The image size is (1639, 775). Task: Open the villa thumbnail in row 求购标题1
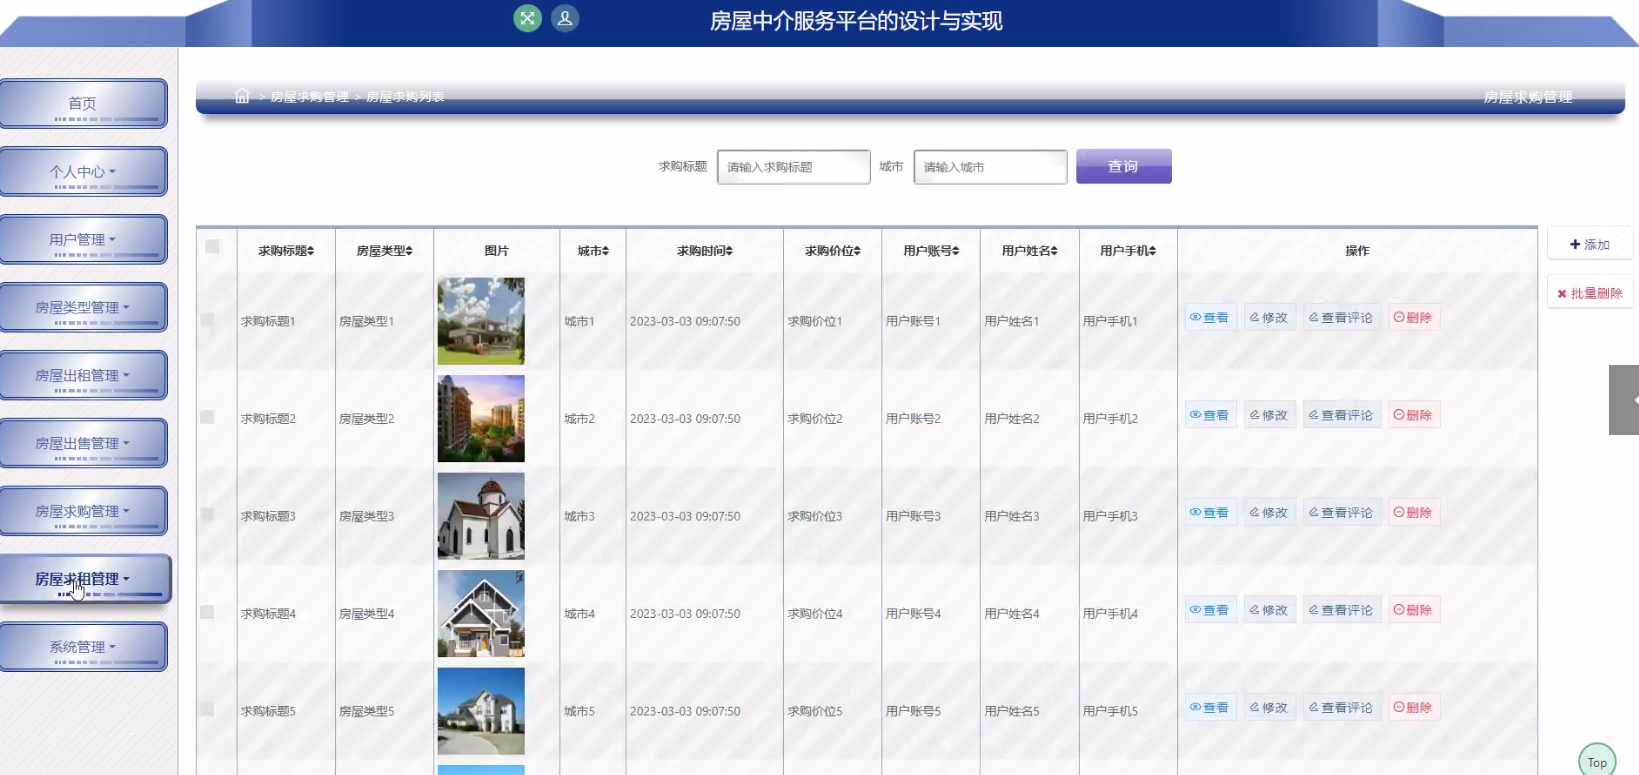coord(481,321)
